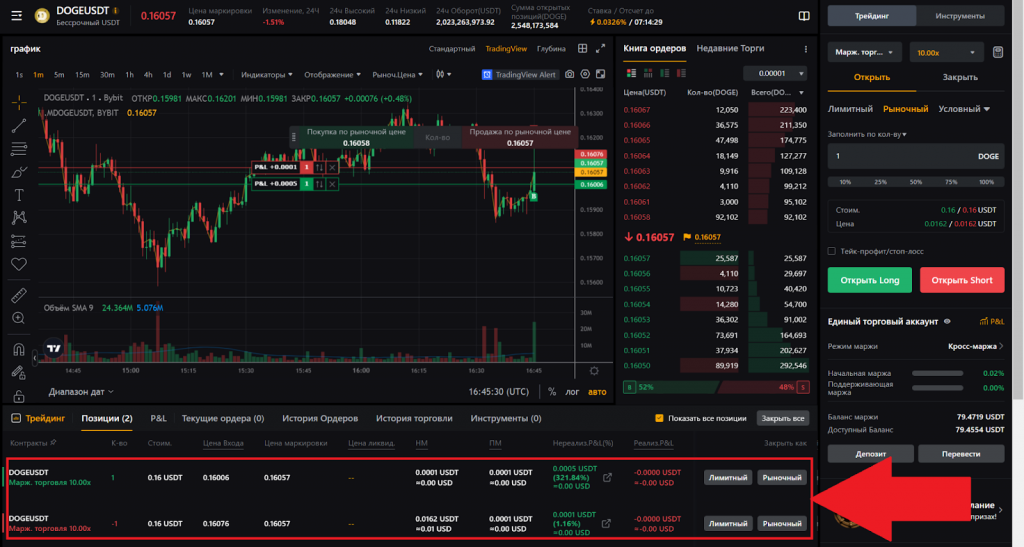Select the text annotation tool
Viewport: 1024px width, 547px height.
(19, 195)
